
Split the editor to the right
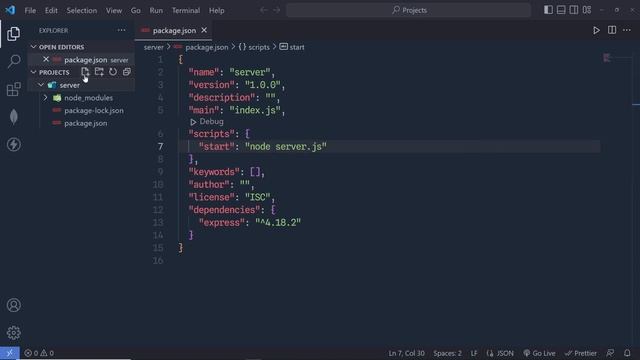(x=612, y=30)
